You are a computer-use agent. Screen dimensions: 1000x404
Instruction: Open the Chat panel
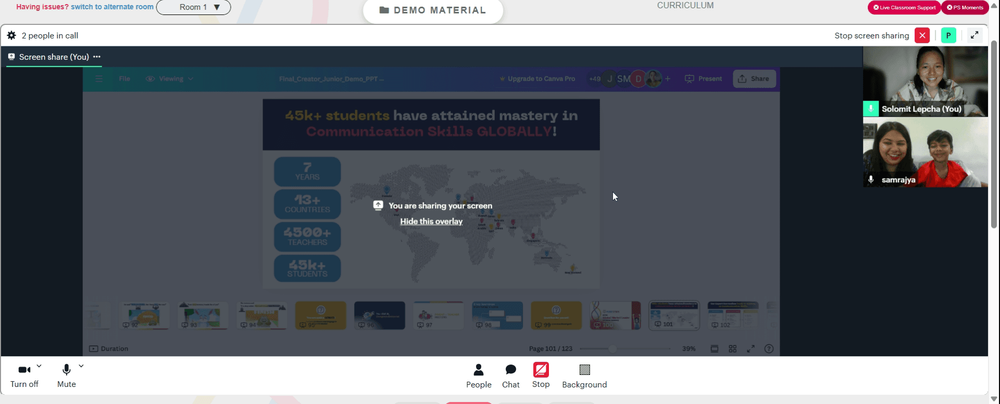click(511, 376)
